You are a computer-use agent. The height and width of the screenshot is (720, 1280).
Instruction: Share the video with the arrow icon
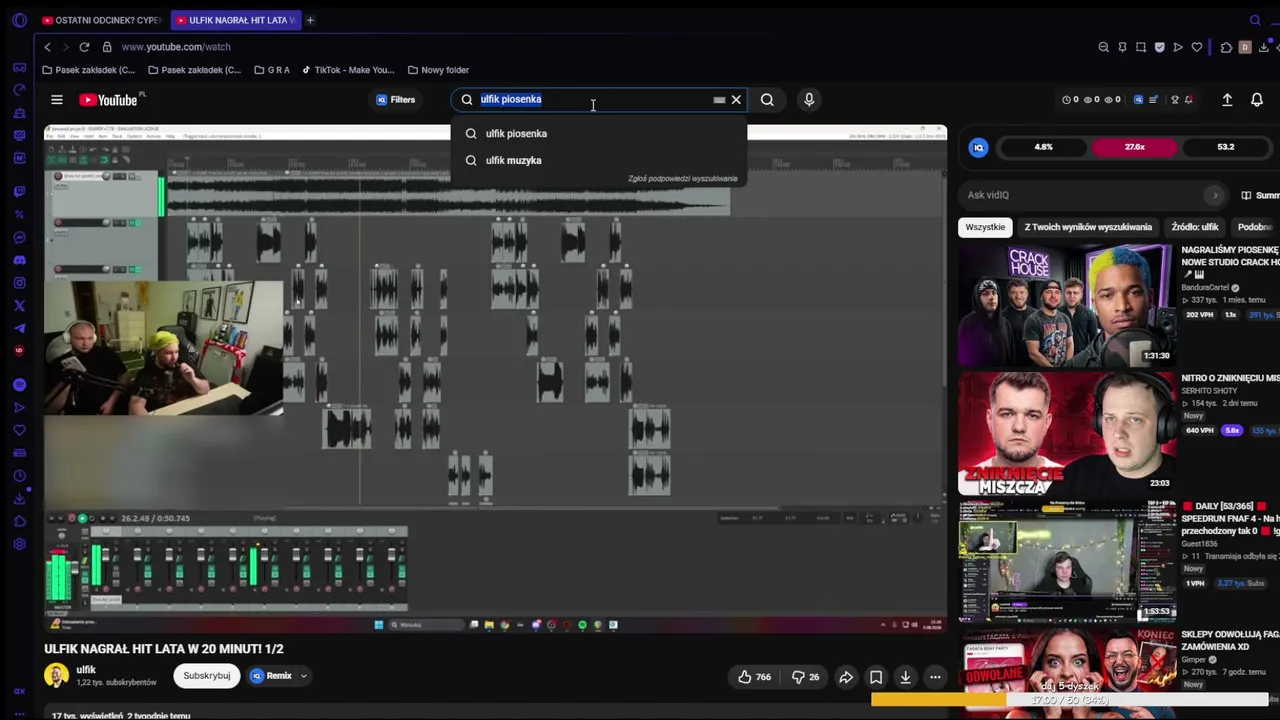click(846, 677)
